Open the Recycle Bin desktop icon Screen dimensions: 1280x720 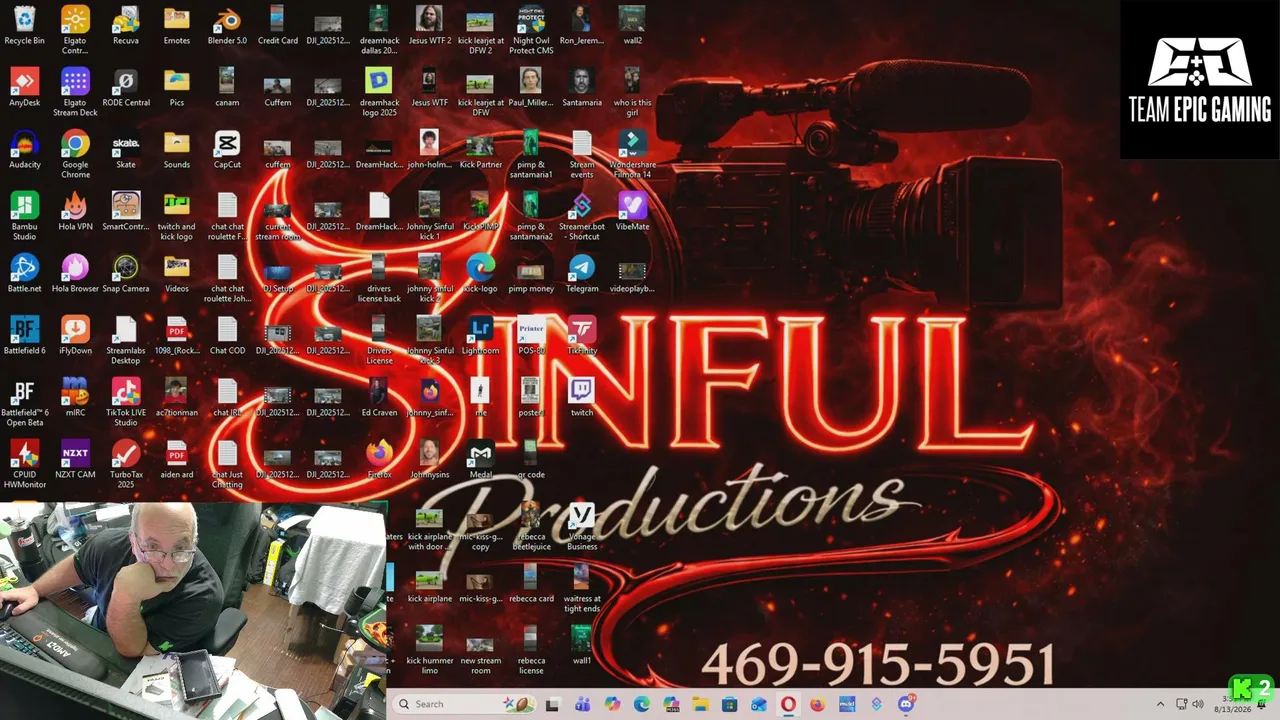click(24, 26)
